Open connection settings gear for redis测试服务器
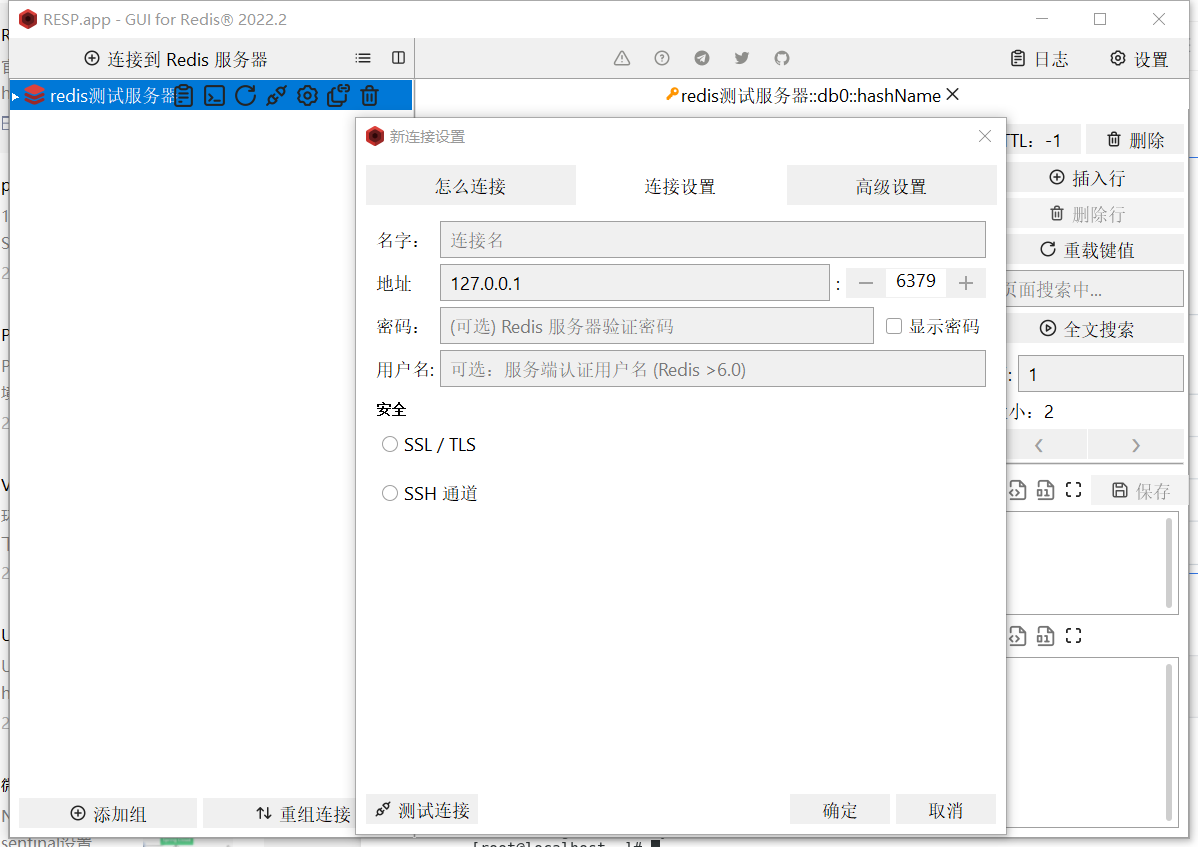The image size is (1198, 847). coord(307,96)
